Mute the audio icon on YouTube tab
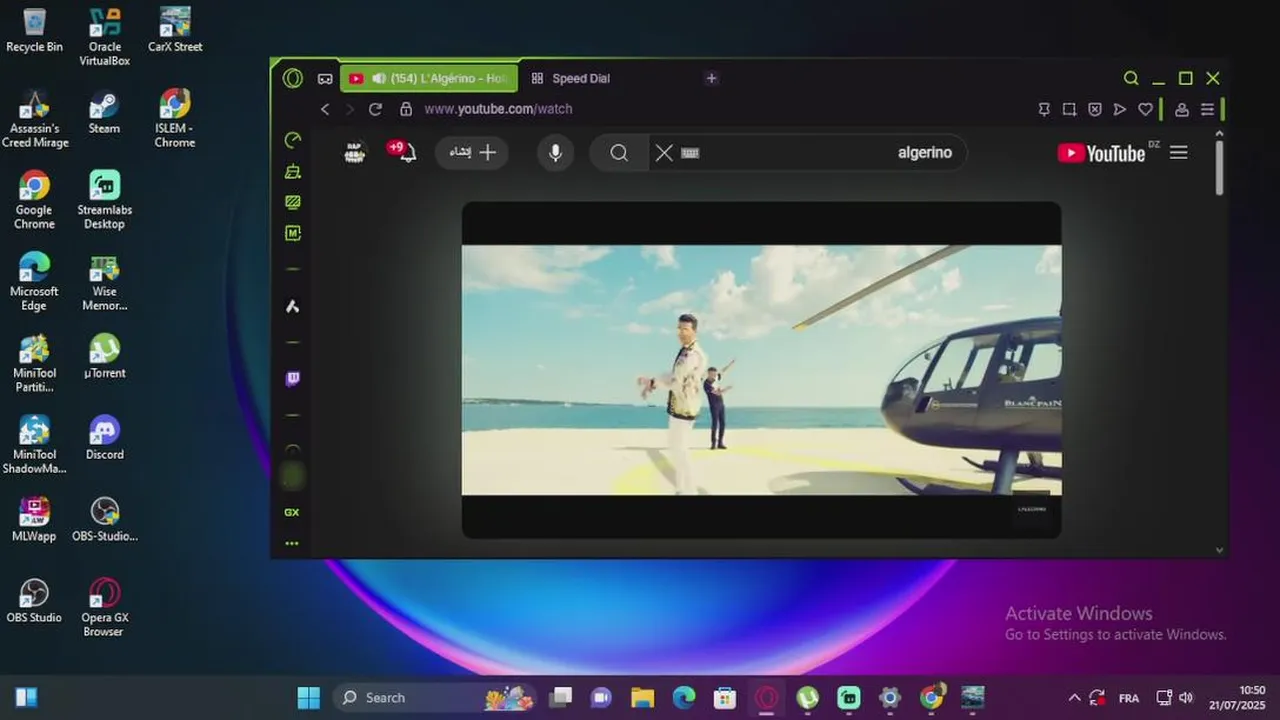Image resolution: width=1280 pixels, height=720 pixels. pyautogui.click(x=379, y=78)
